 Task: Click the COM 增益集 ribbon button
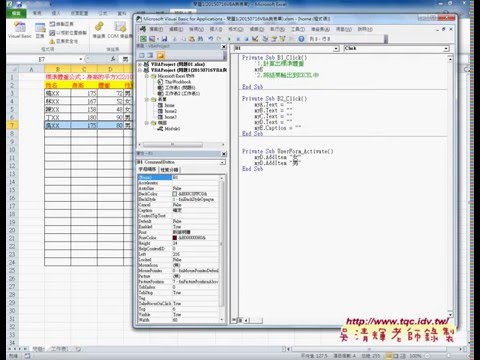tap(120, 30)
